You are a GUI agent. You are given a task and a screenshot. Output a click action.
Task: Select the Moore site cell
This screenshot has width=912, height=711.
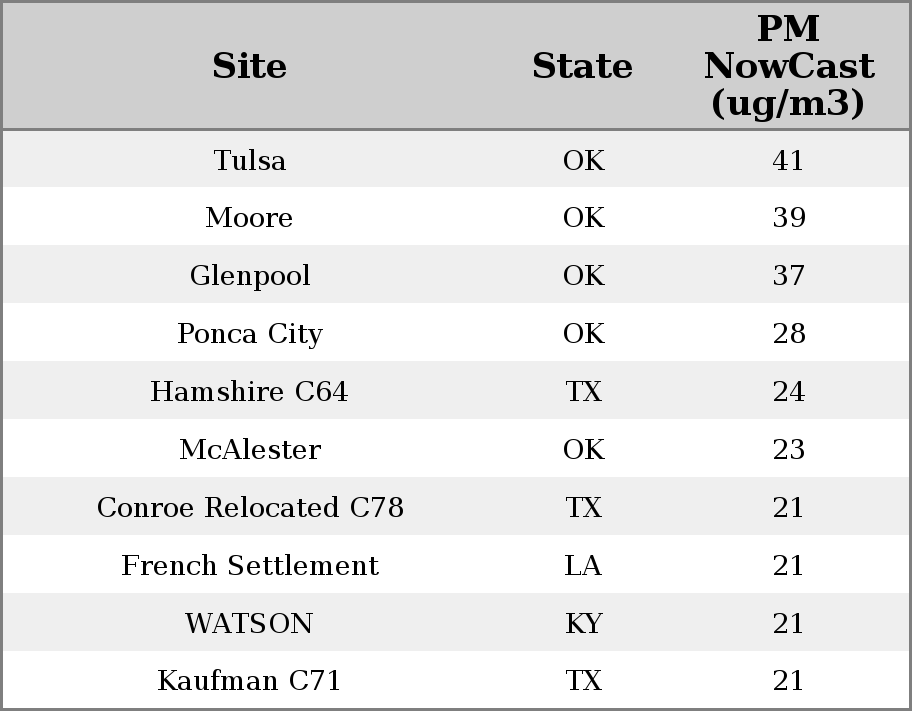pos(250,218)
